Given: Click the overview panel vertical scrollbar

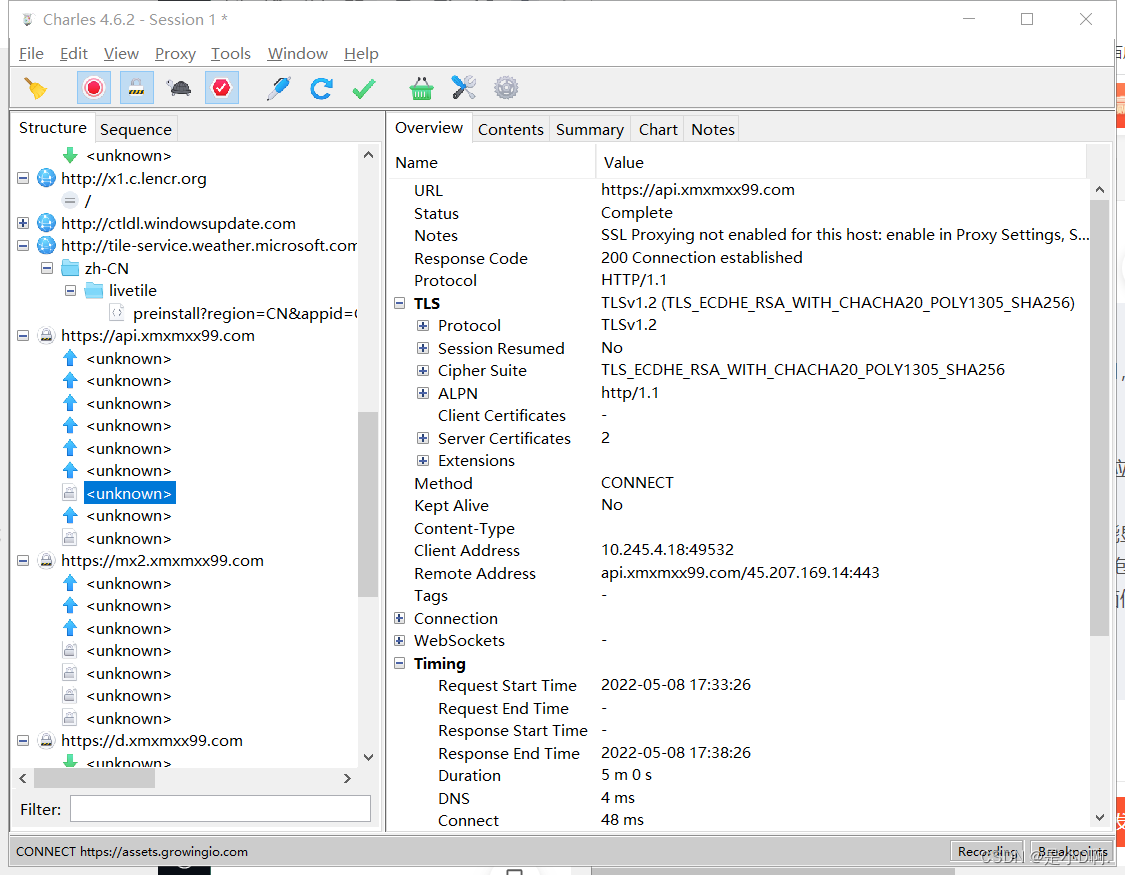Looking at the screenshot, I should pyautogui.click(x=1099, y=417).
